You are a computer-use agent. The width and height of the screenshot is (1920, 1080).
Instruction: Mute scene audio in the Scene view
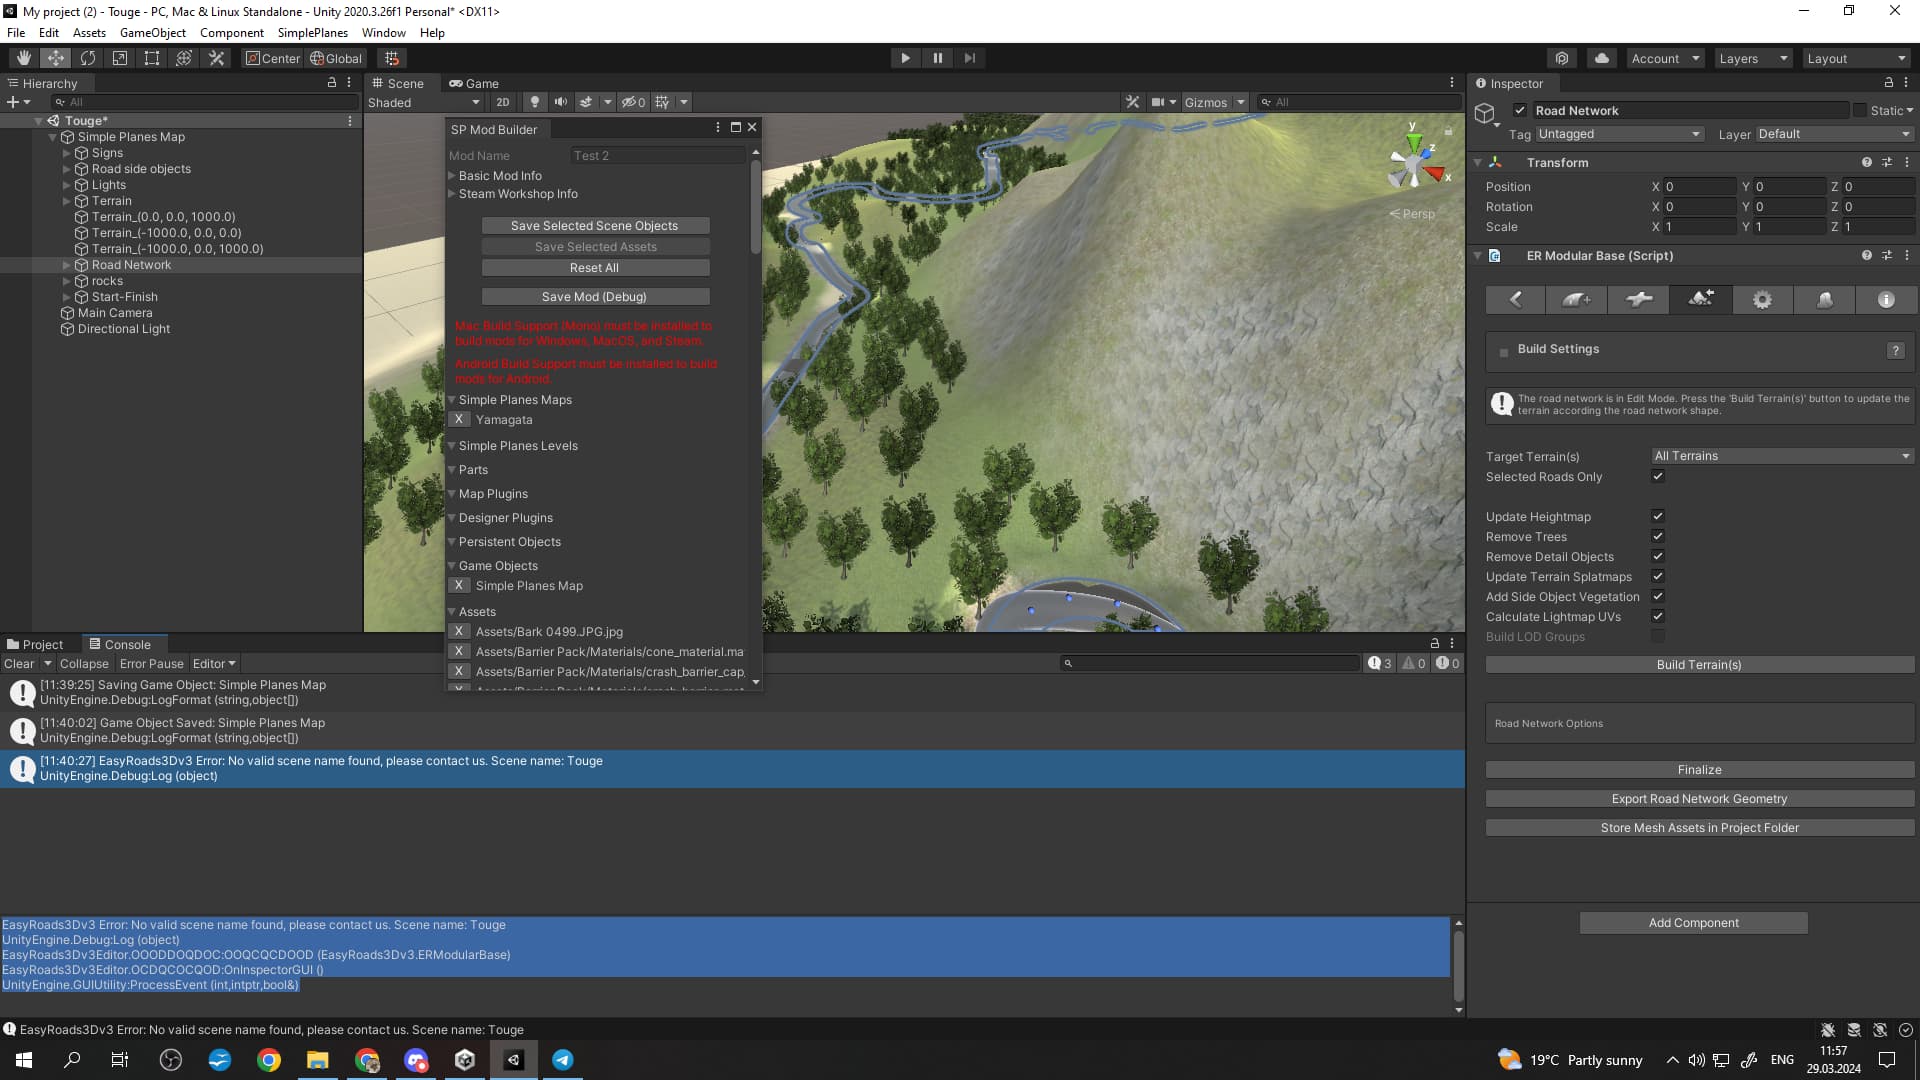coord(561,101)
